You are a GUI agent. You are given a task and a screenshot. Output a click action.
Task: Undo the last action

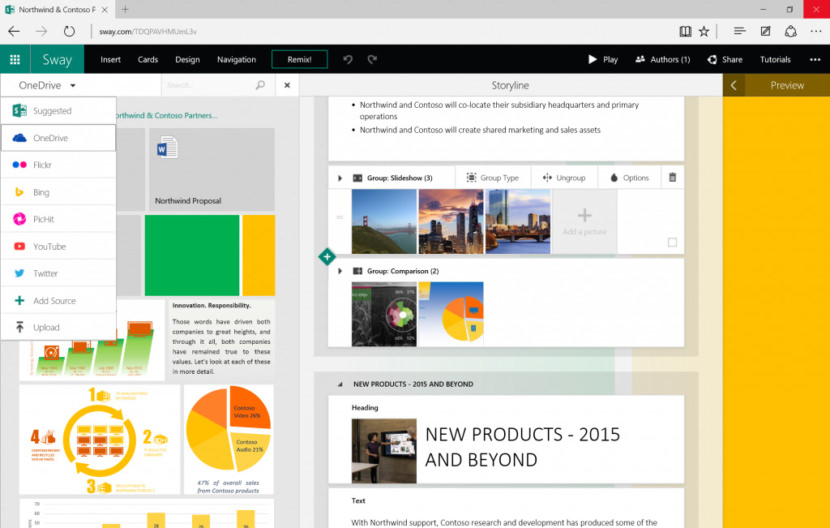(348, 59)
